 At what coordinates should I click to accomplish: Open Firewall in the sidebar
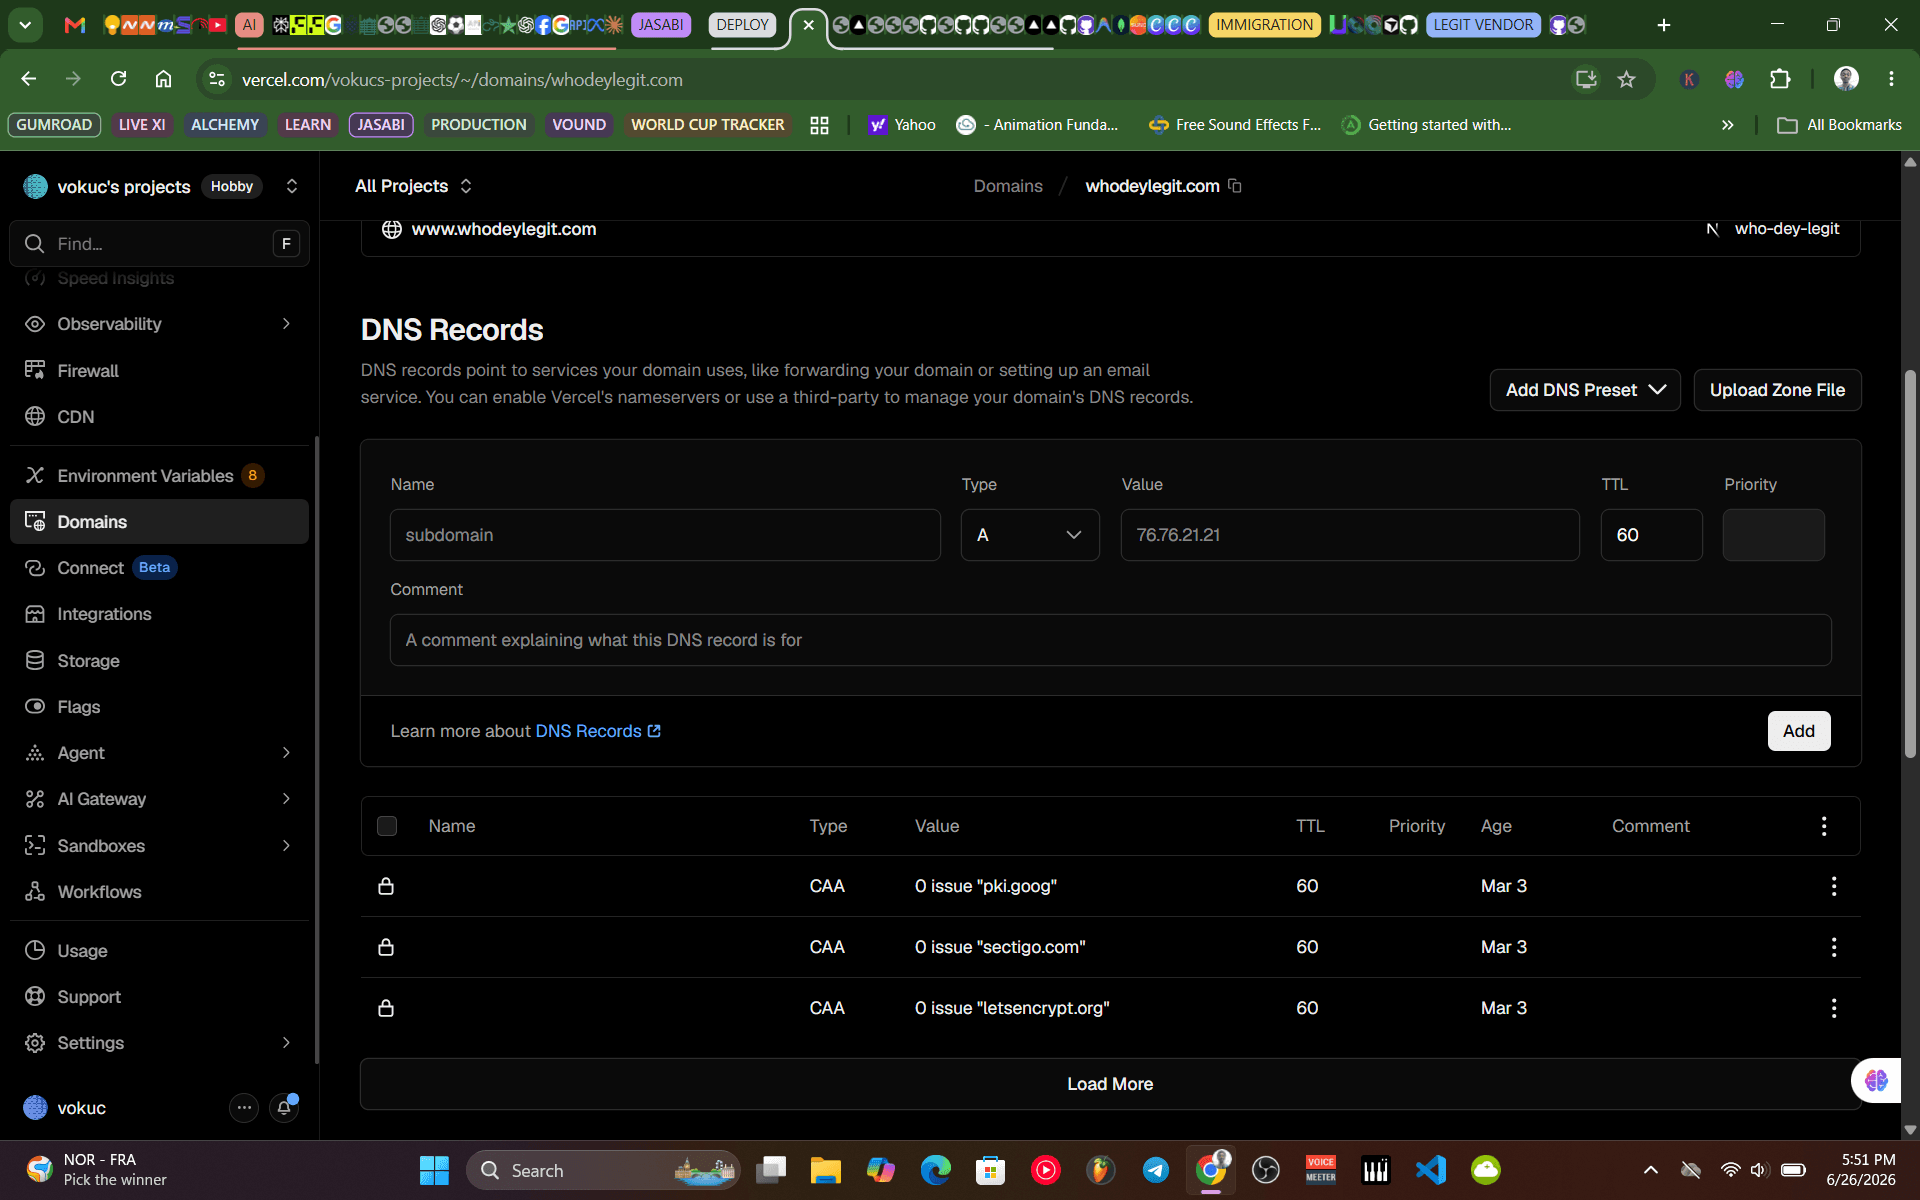click(x=160, y=371)
